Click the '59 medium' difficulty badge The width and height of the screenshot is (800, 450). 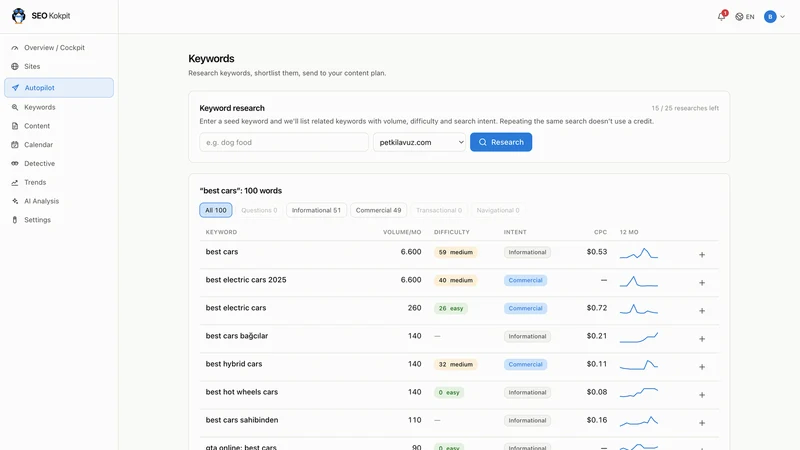coord(456,252)
